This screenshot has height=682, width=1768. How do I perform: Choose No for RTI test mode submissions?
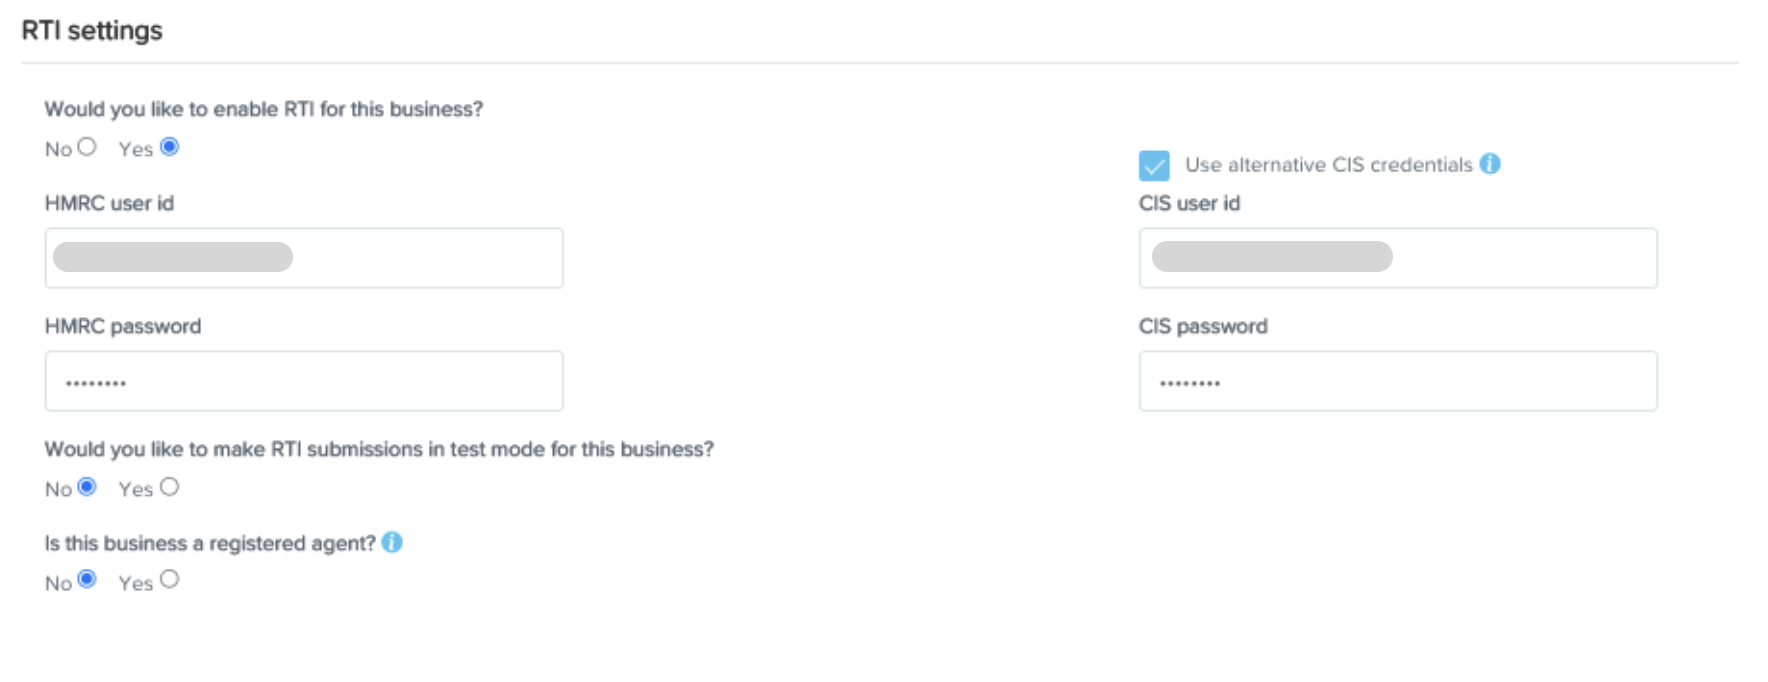point(87,487)
